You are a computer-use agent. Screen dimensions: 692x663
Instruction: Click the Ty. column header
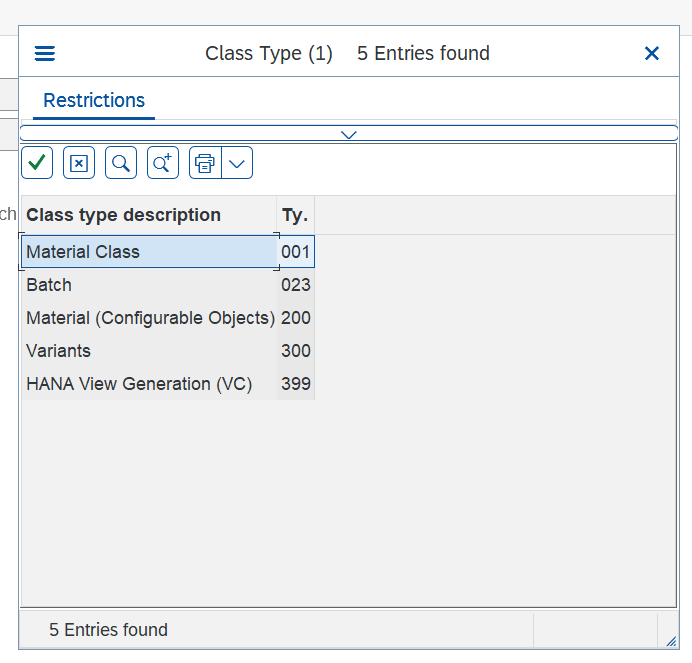pos(295,215)
